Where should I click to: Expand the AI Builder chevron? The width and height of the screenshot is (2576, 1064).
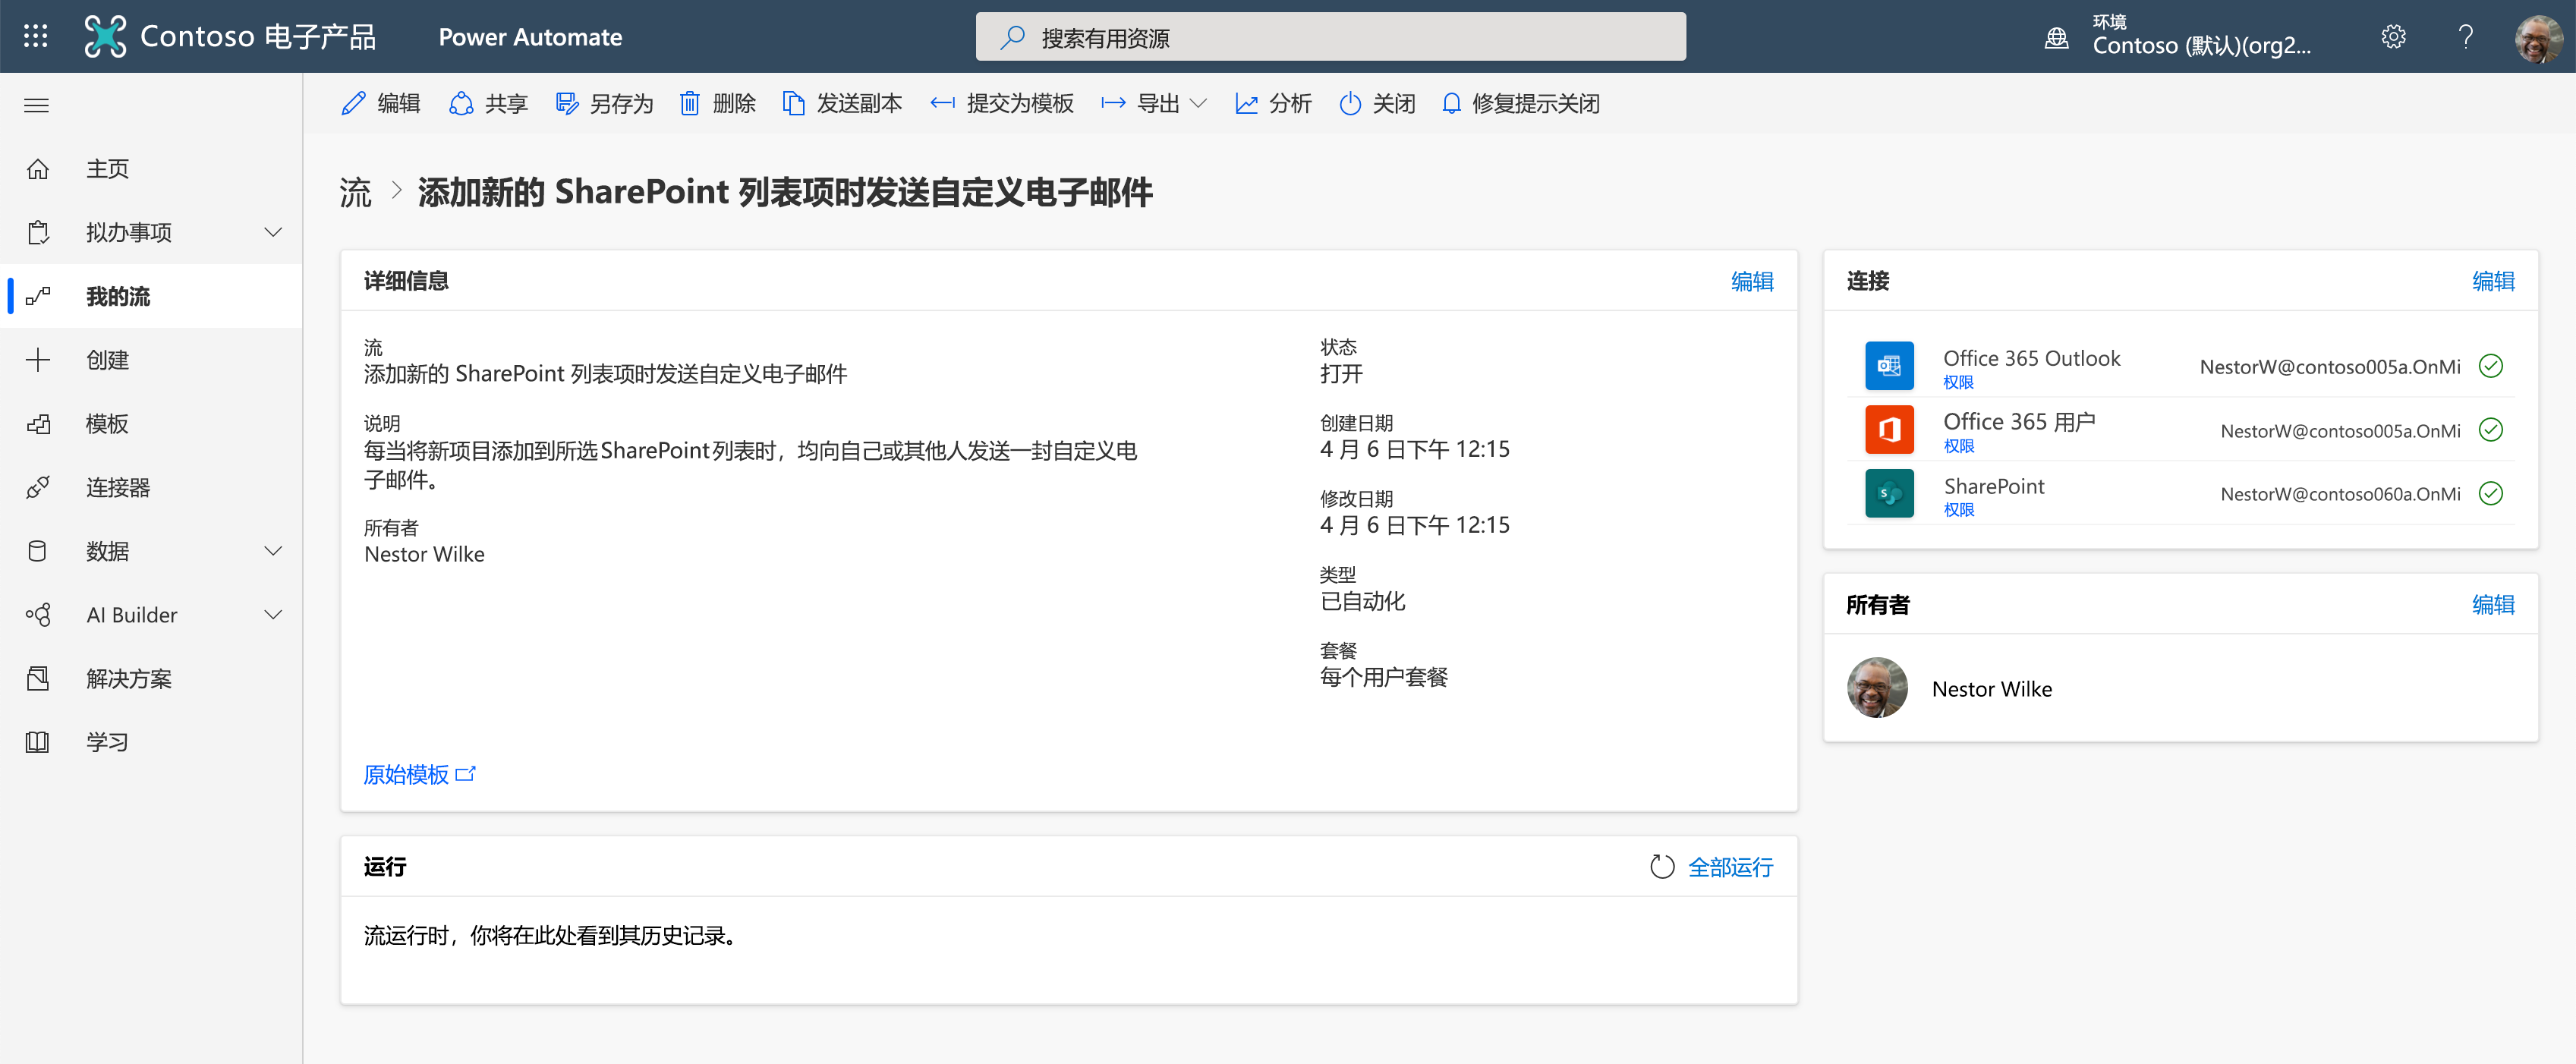(272, 615)
